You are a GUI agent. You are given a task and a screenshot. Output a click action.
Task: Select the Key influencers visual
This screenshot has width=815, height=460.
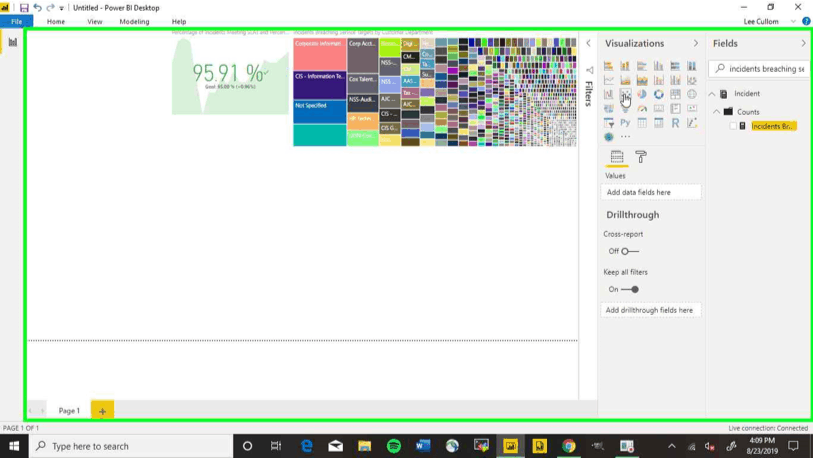692,123
